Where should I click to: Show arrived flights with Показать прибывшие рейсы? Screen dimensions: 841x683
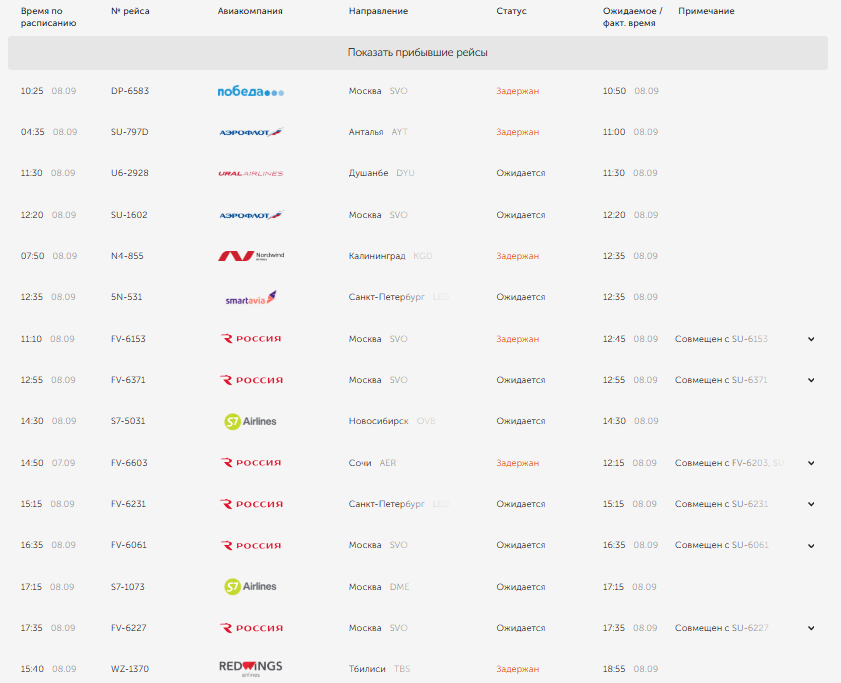click(x=417, y=53)
